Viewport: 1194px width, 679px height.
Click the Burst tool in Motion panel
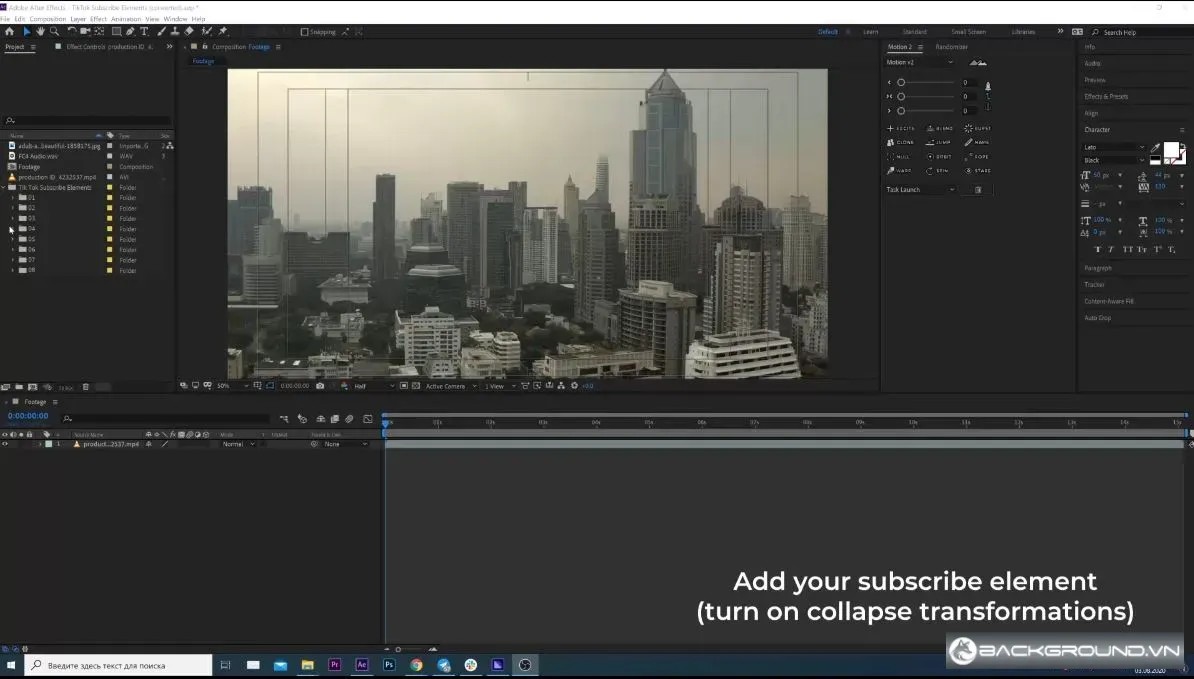978,129
